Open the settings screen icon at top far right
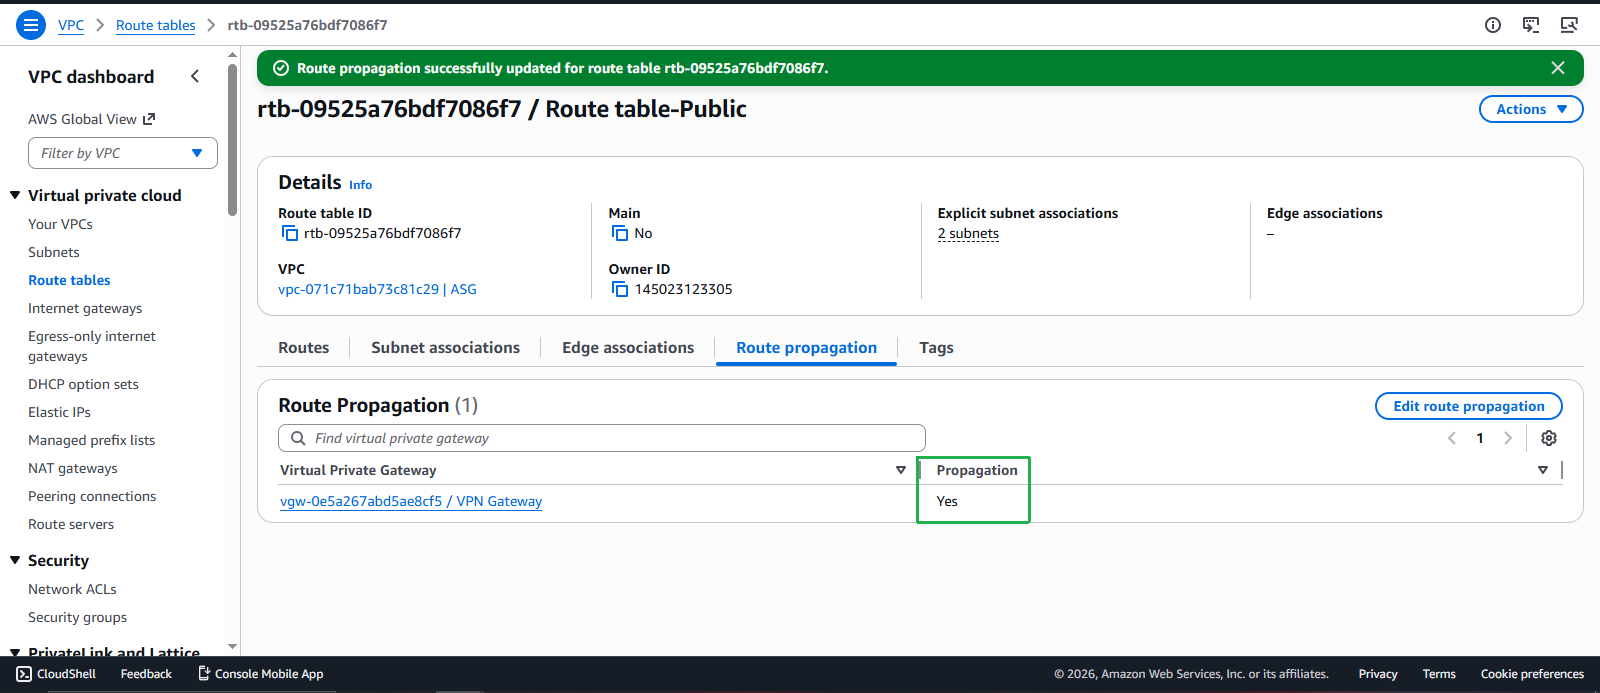This screenshot has width=1600, height=693. click(x=1569, y=25)
